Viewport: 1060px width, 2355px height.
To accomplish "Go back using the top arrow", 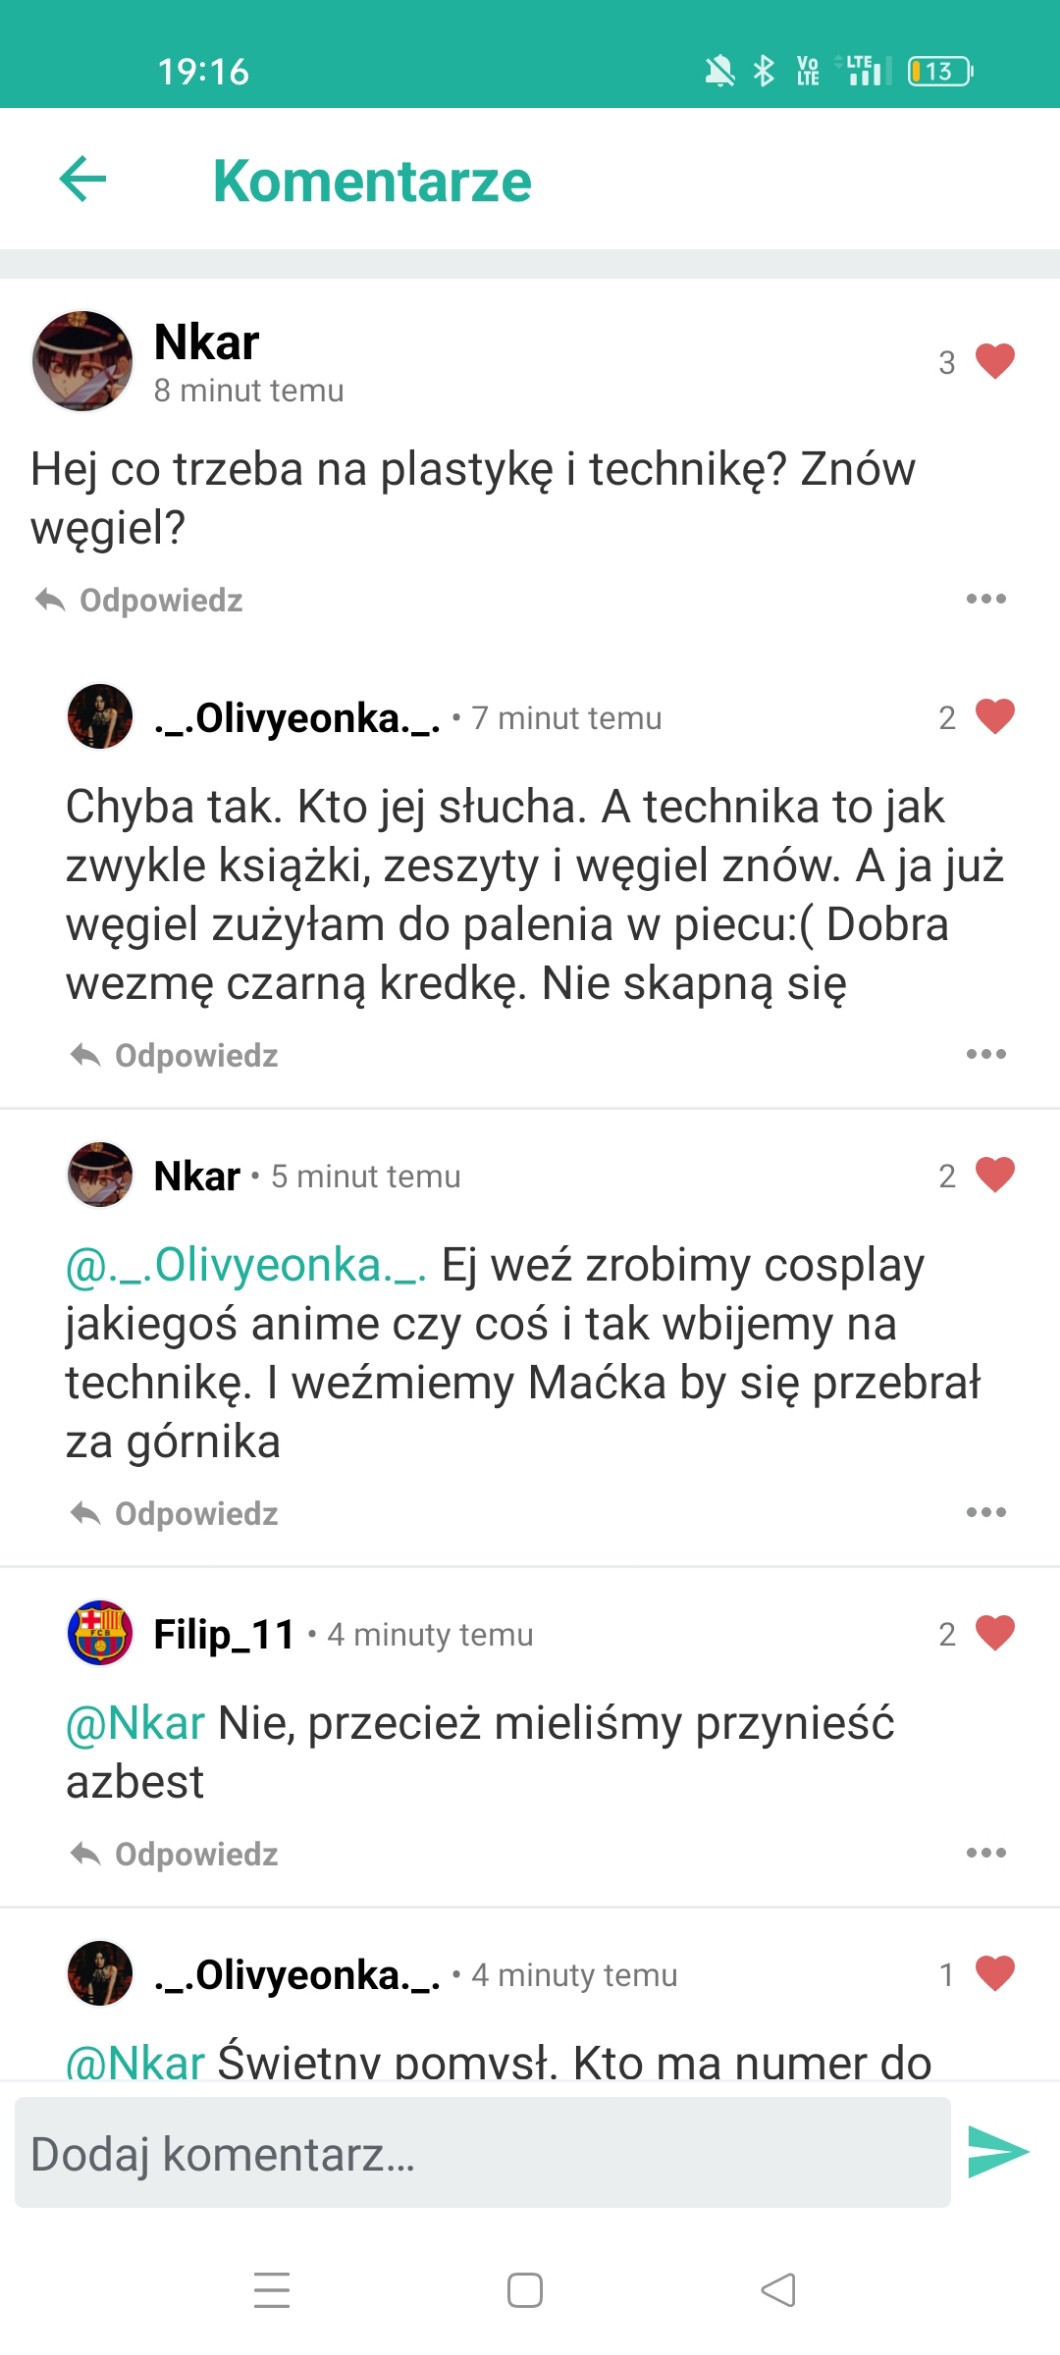I will (83, 180).
